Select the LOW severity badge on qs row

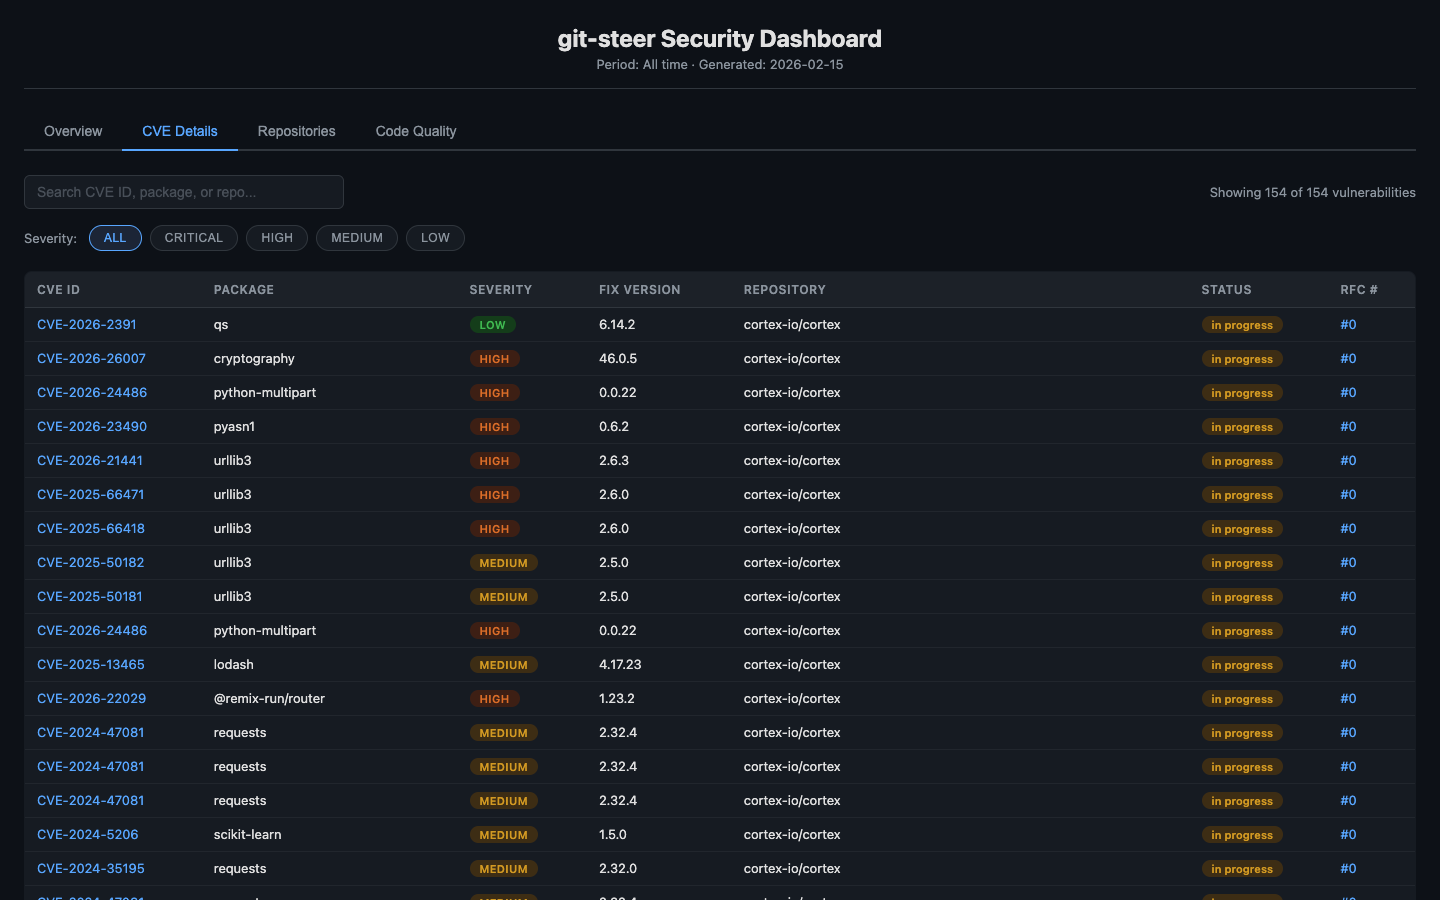pos(493,324)
